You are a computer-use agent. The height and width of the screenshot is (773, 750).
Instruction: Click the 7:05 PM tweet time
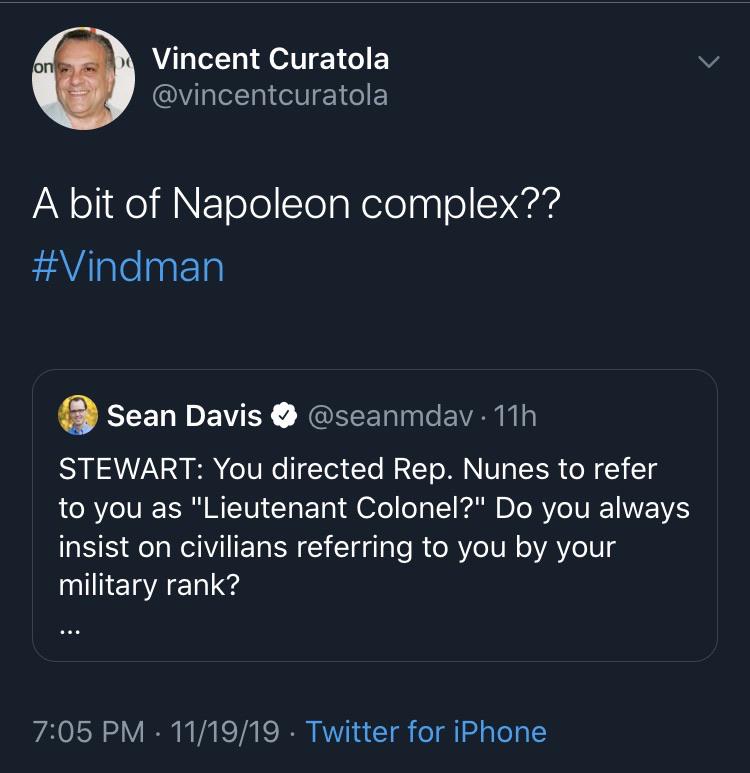(89, 731)
